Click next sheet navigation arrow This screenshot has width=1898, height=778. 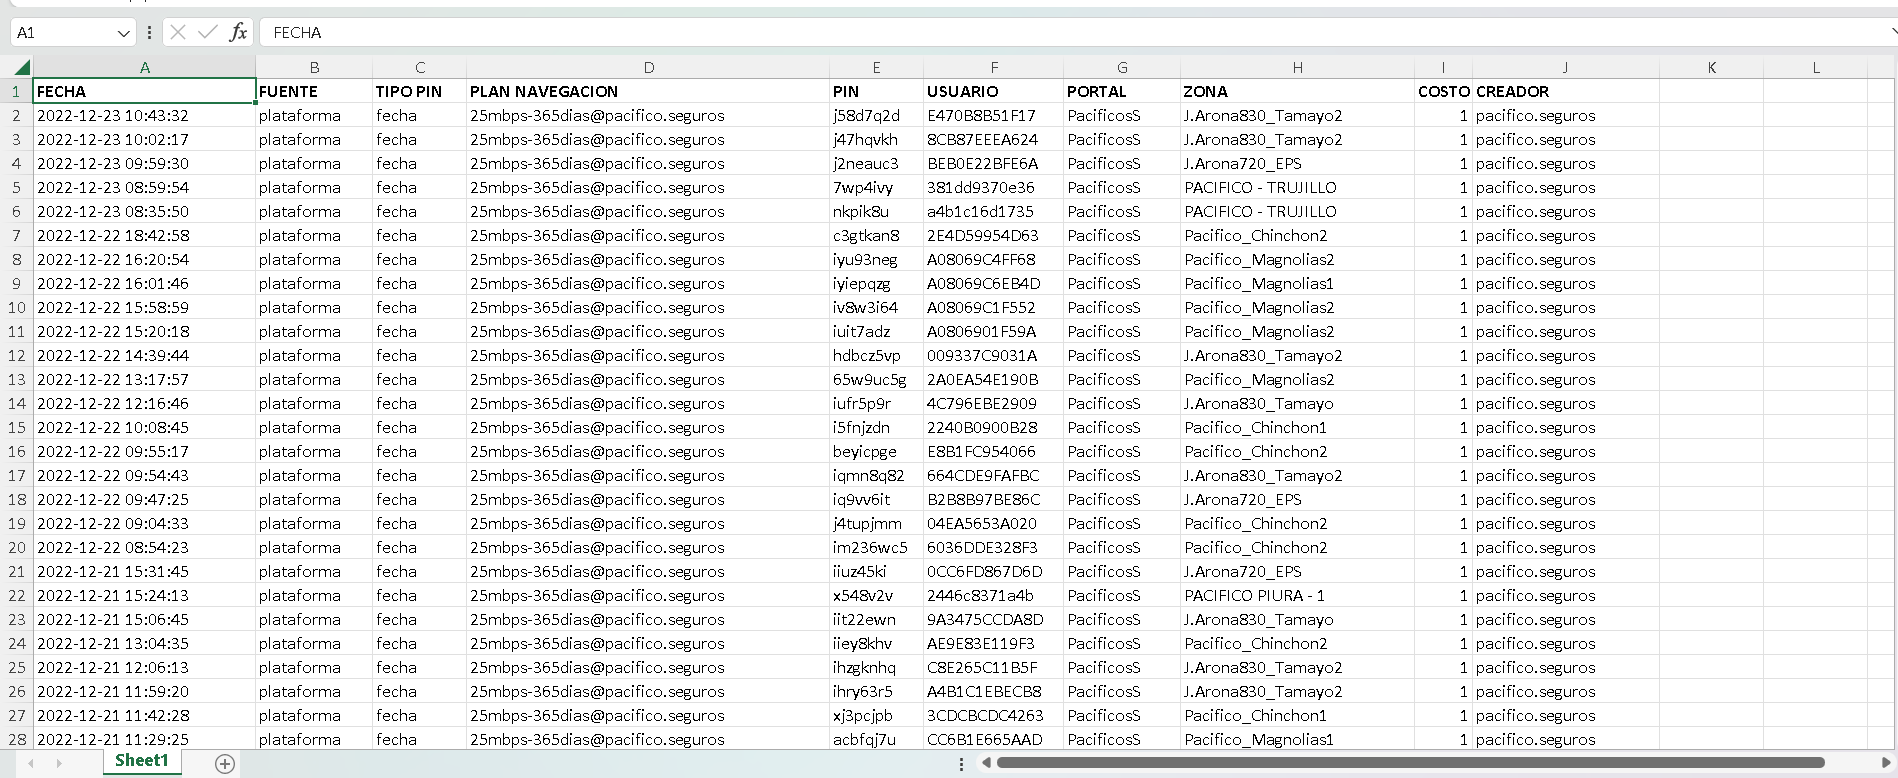coord(59,763)
